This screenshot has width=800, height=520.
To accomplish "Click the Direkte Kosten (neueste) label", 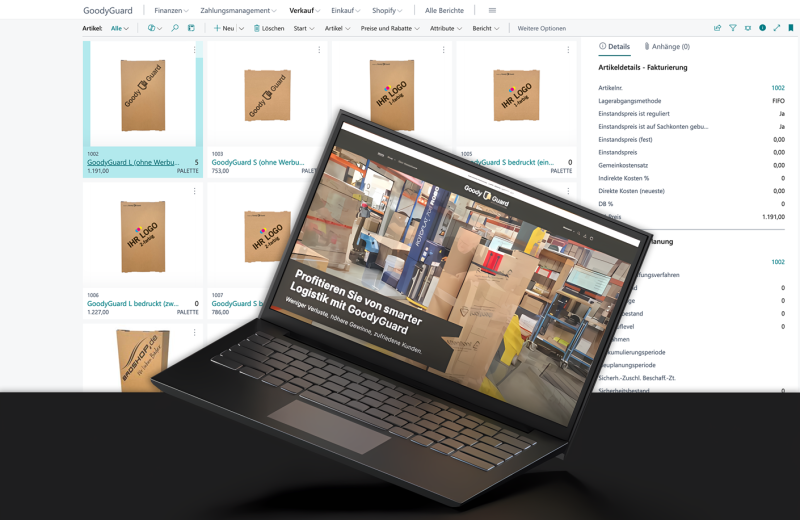I will pyautogui.click(x=632, y=191).
